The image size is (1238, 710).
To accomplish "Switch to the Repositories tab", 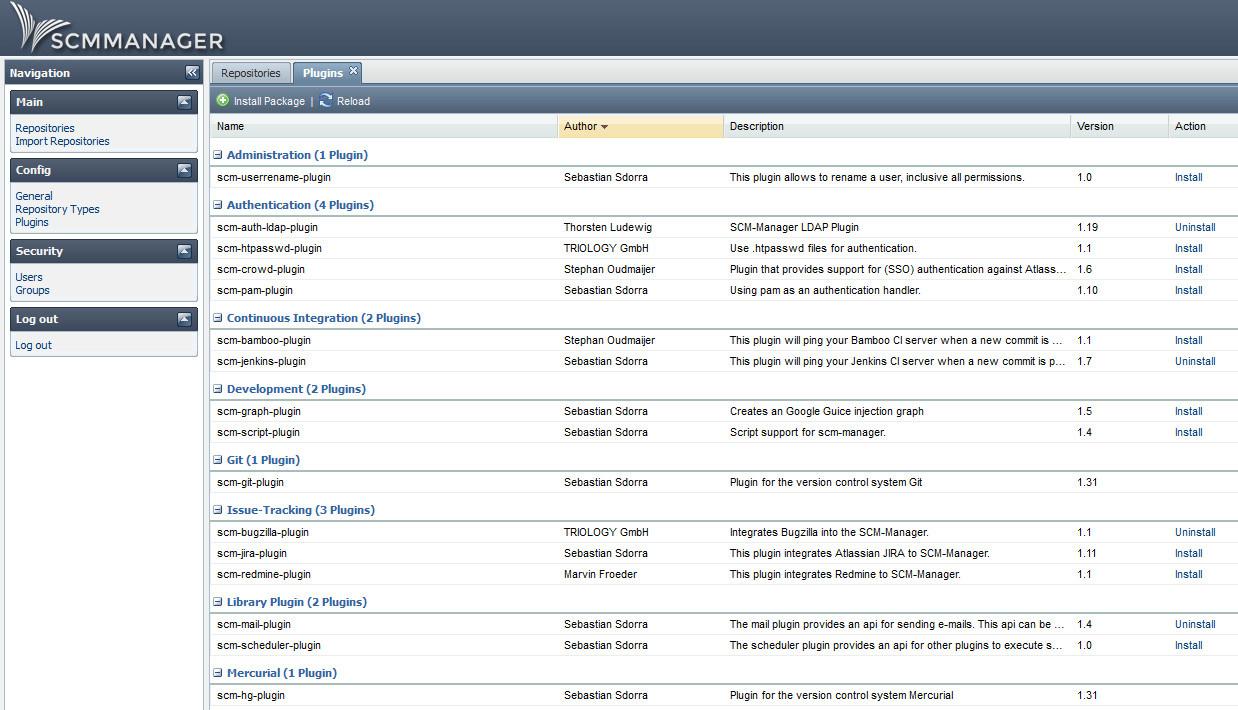I will point(250,73).
